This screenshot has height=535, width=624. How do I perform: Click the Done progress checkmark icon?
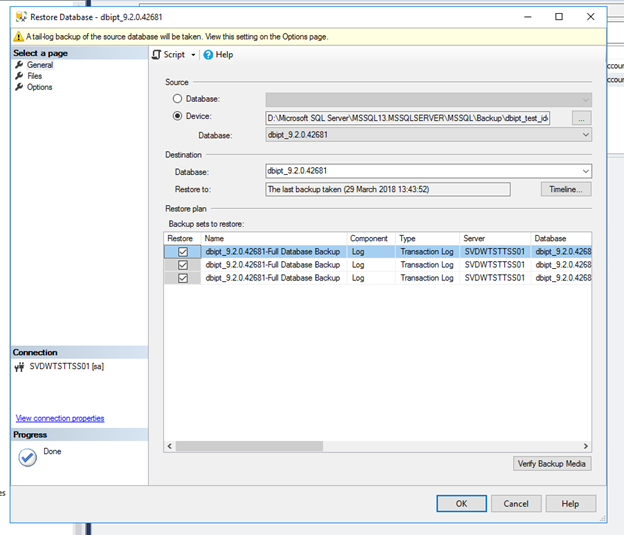coord(27,458)
